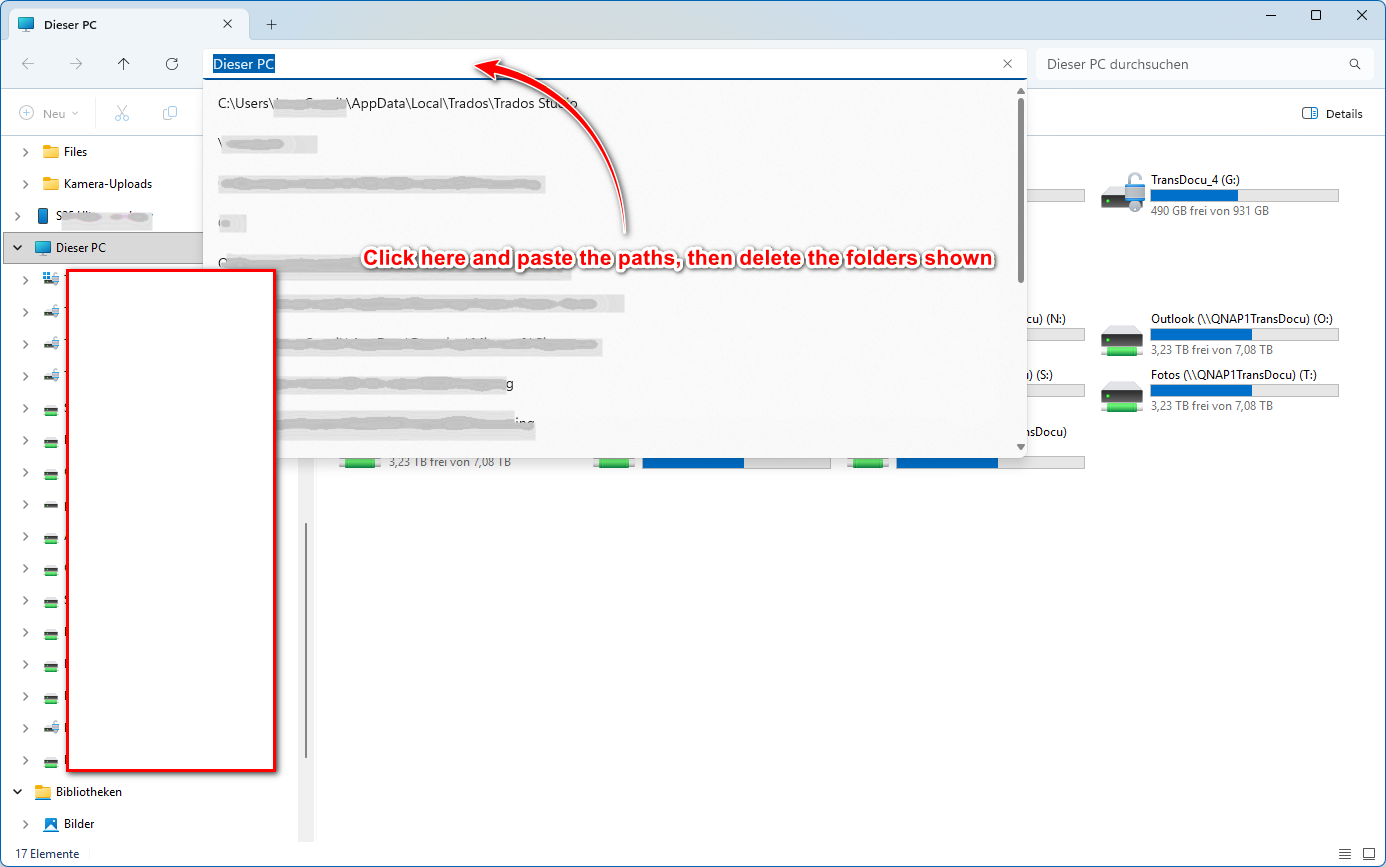Click the Back navigation arrow

pos(28,64)
